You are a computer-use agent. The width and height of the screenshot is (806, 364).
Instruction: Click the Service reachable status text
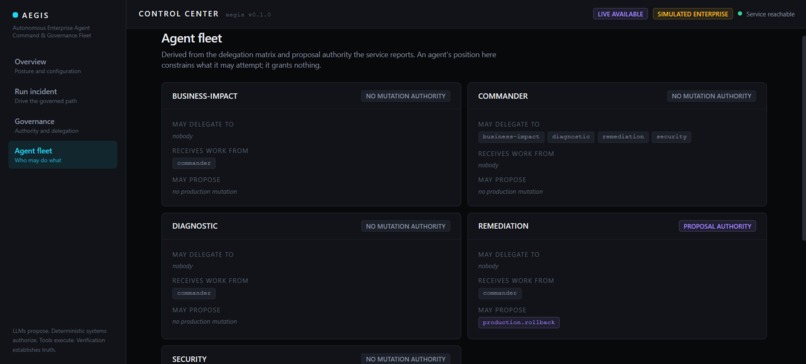(x=770, y=14)
